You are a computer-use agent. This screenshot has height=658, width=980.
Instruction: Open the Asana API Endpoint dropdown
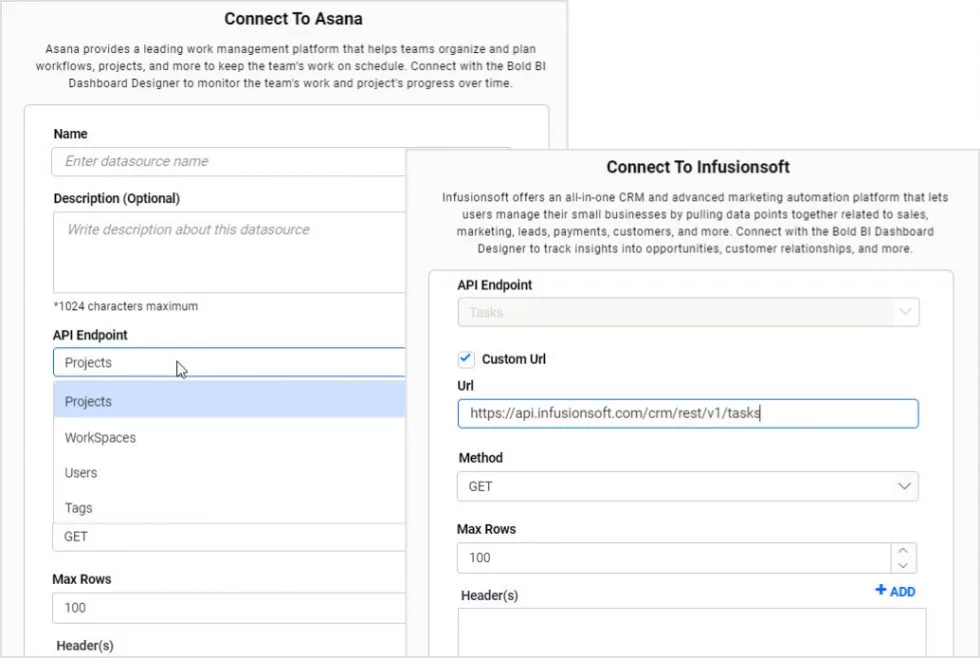coord(230,363)
